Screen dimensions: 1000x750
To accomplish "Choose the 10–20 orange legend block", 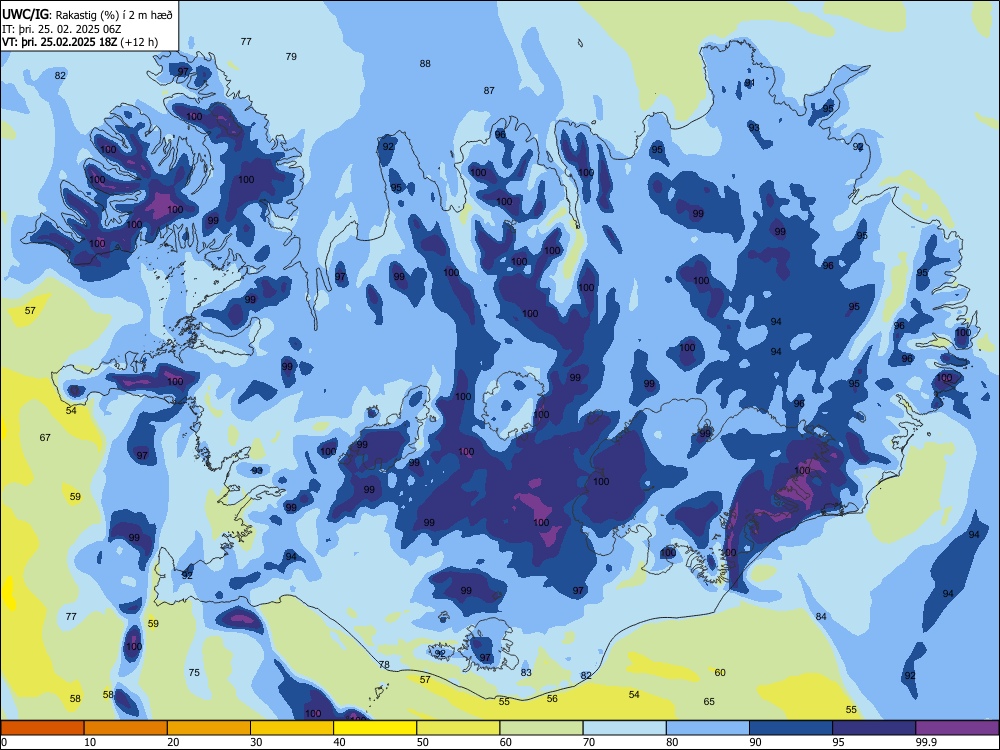I will click(125, 728).
